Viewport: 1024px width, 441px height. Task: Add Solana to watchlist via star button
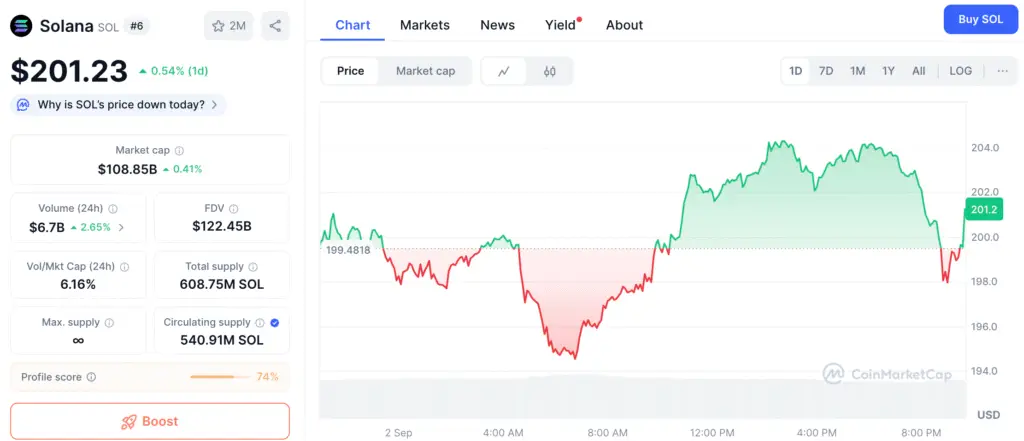228,26
